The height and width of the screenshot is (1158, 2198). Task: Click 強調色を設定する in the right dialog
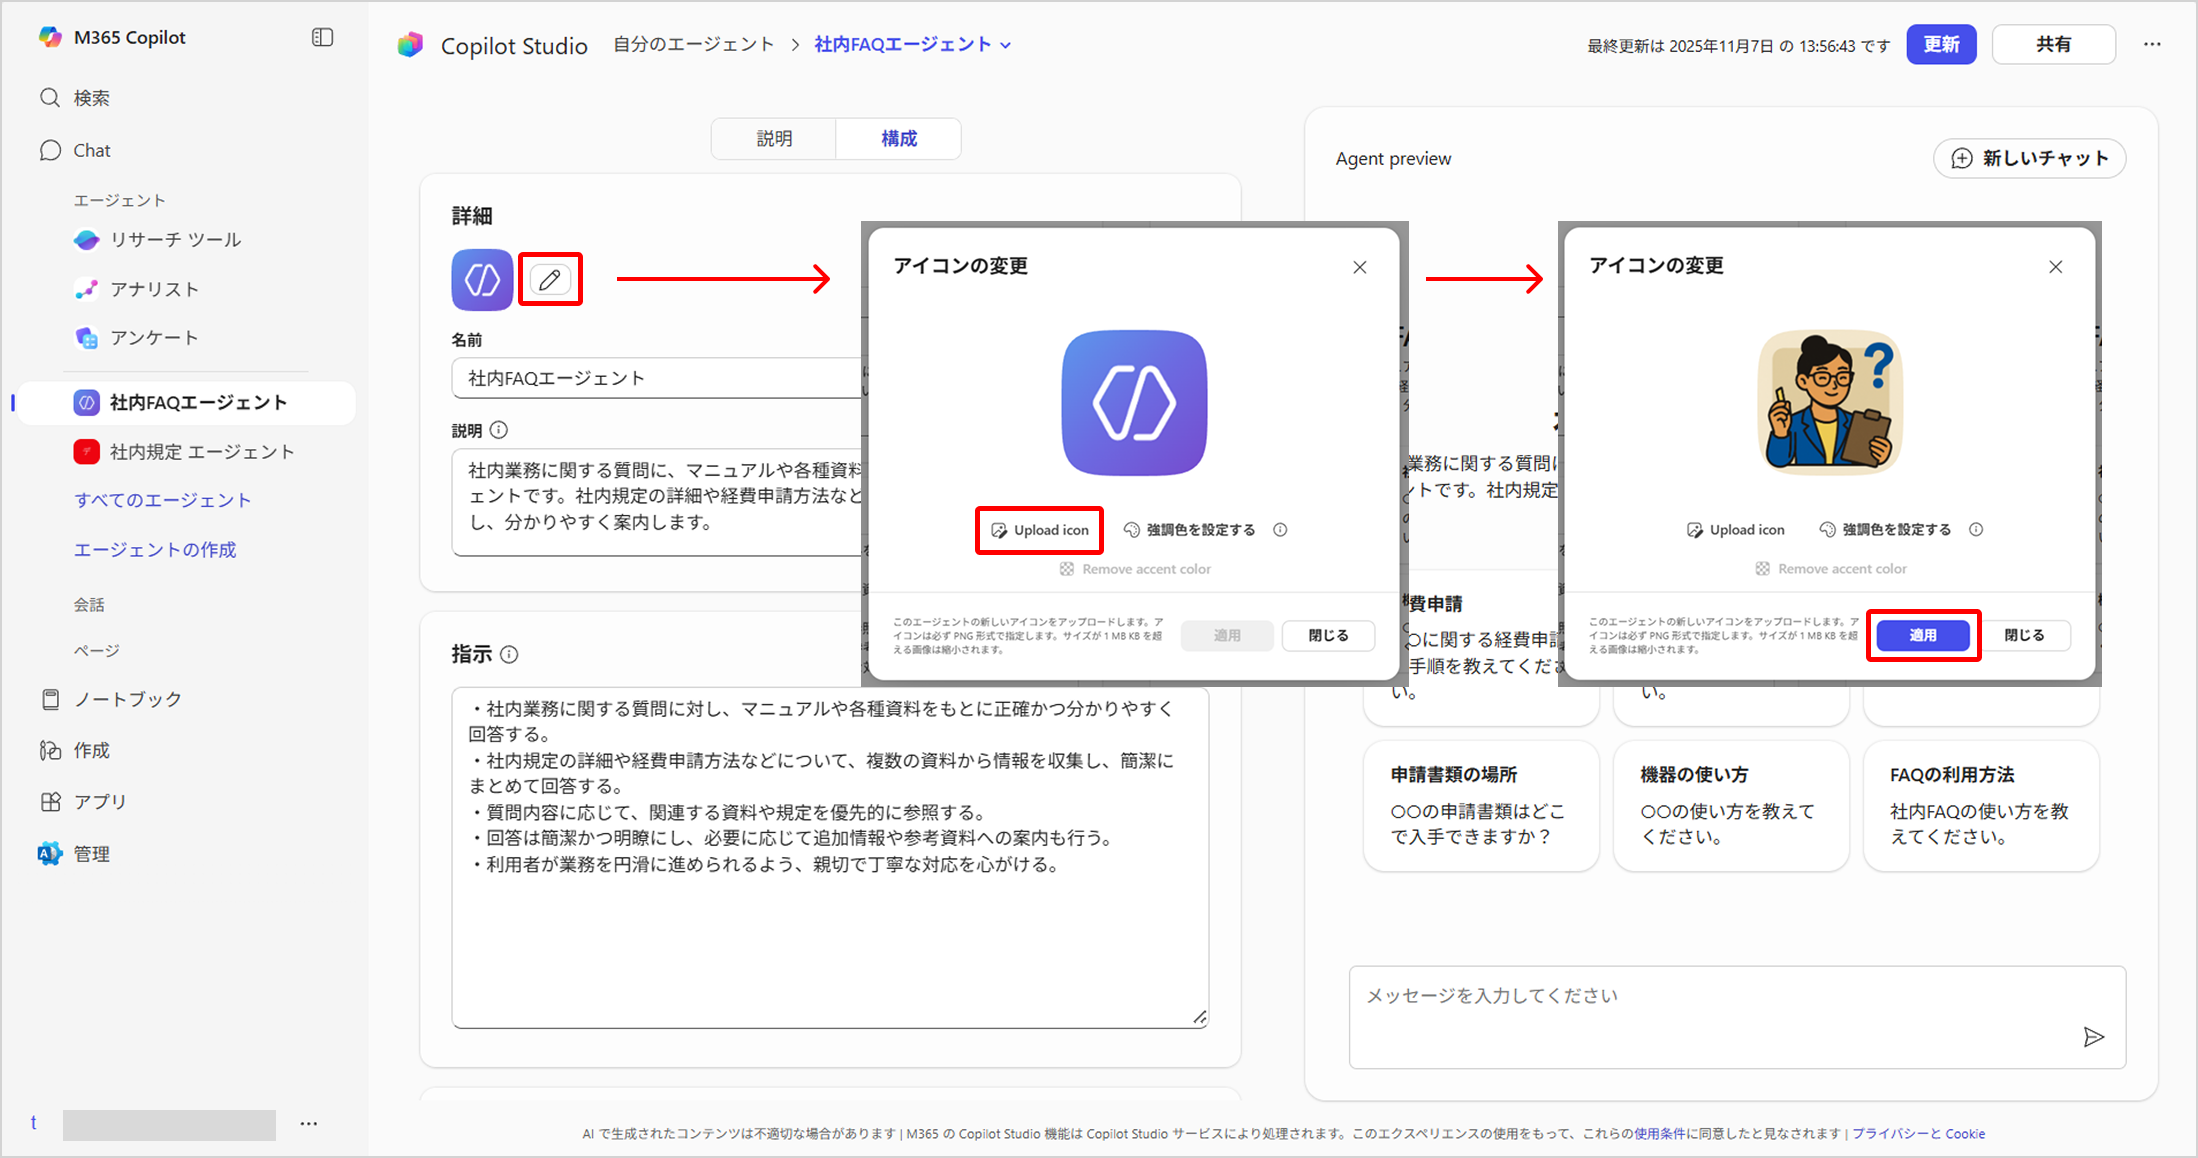(1896, 530)
